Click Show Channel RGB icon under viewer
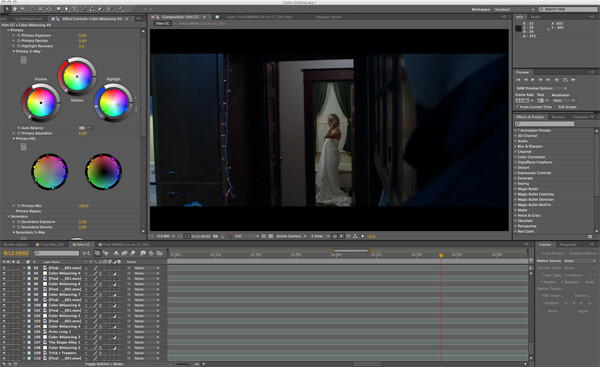 pyautogui.click(x=229, y=236)
